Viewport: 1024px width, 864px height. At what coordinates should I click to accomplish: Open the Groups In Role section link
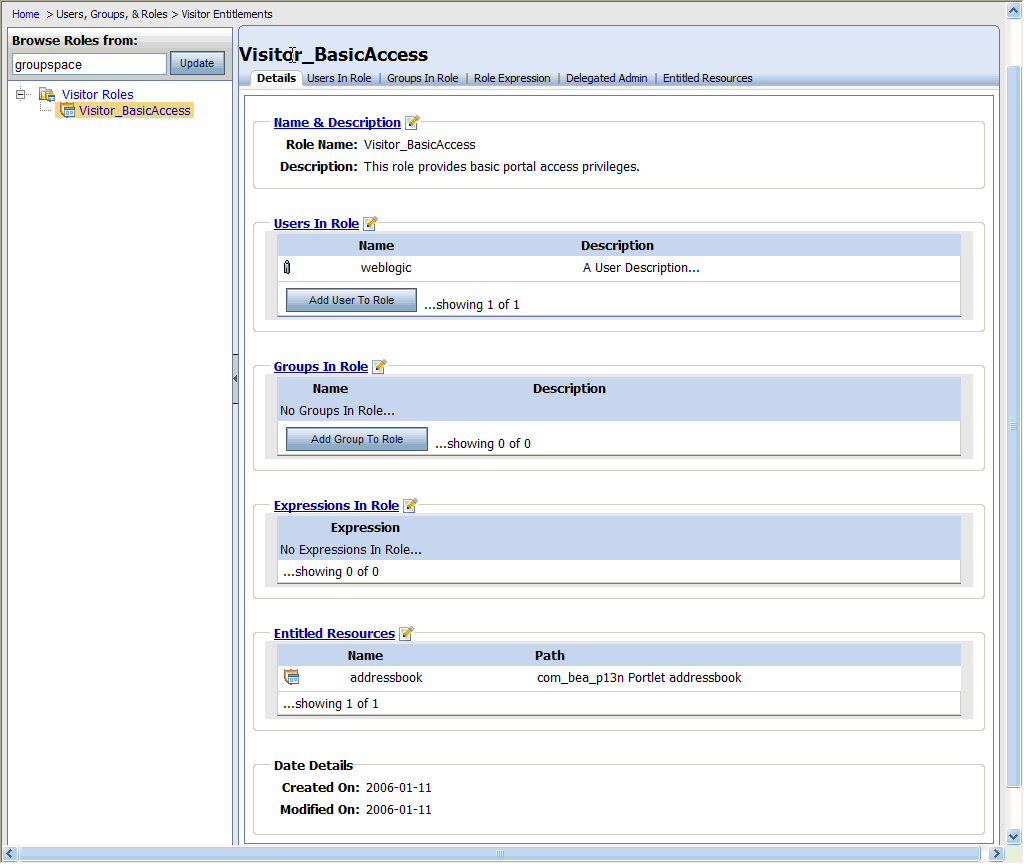tap(321, 367)
